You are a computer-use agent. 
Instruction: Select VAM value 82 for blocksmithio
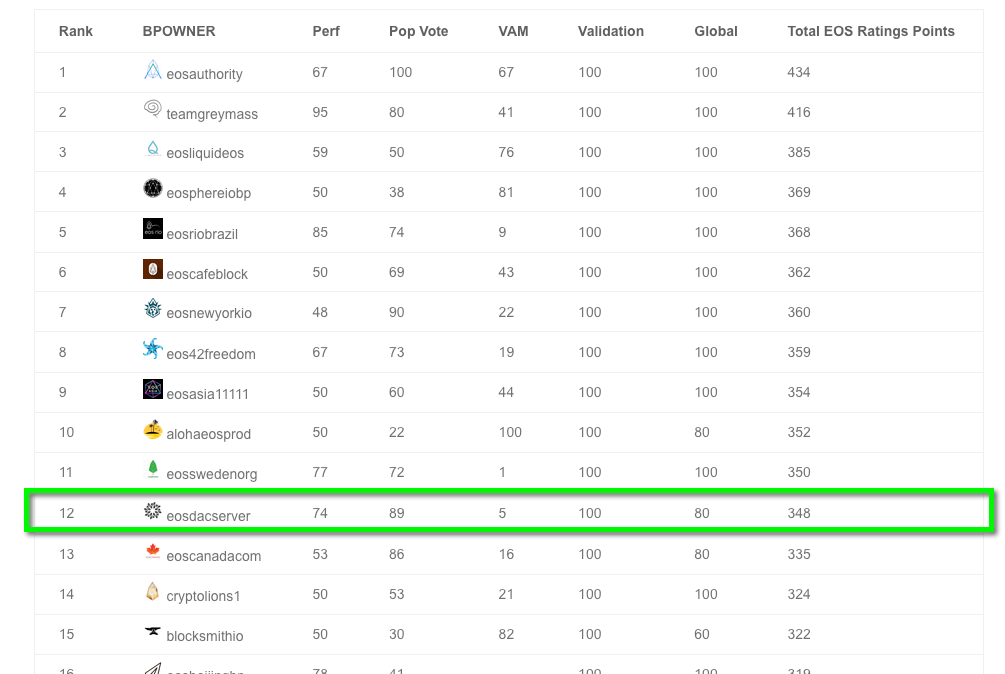pos(506,634)
